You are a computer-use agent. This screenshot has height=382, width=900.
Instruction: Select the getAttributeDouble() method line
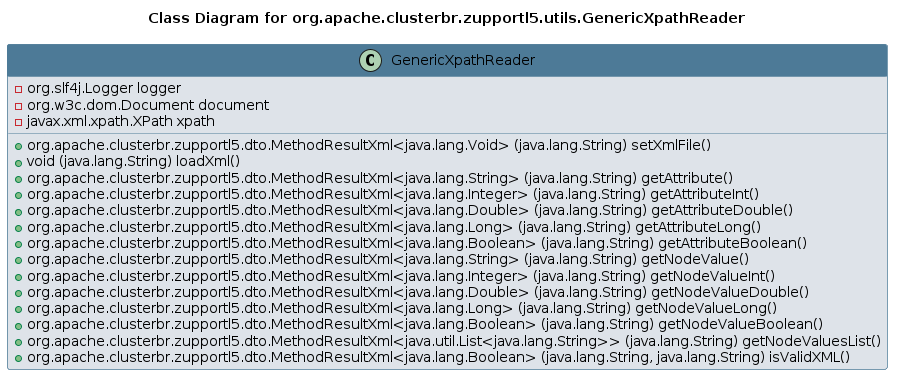pos(410,211)
